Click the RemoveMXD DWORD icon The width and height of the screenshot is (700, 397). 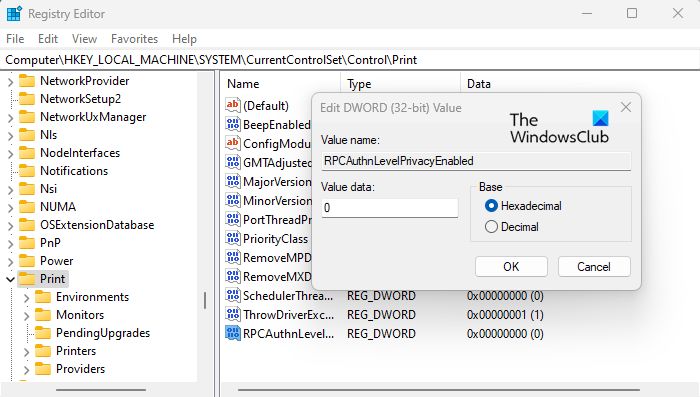pos(233,276)
